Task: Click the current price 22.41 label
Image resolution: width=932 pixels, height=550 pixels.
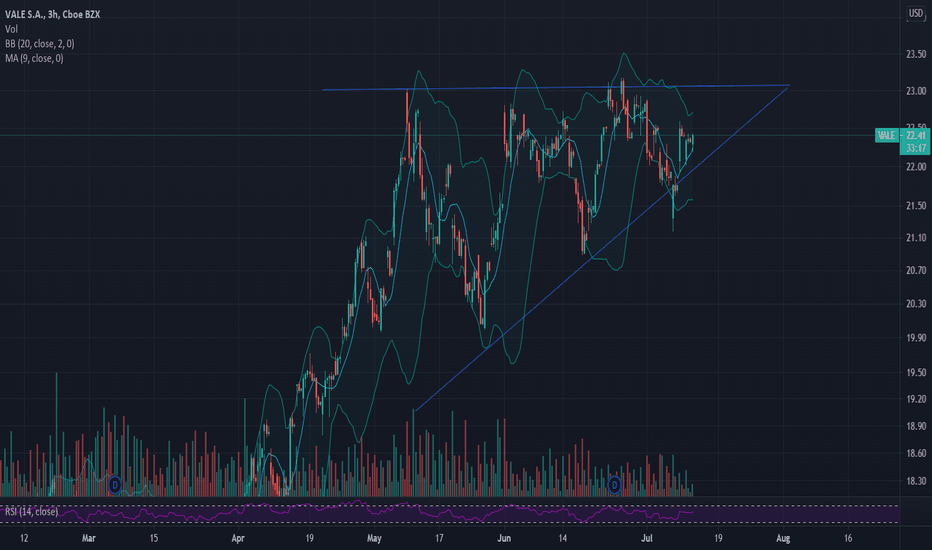Action: click(x=915, y=136)
